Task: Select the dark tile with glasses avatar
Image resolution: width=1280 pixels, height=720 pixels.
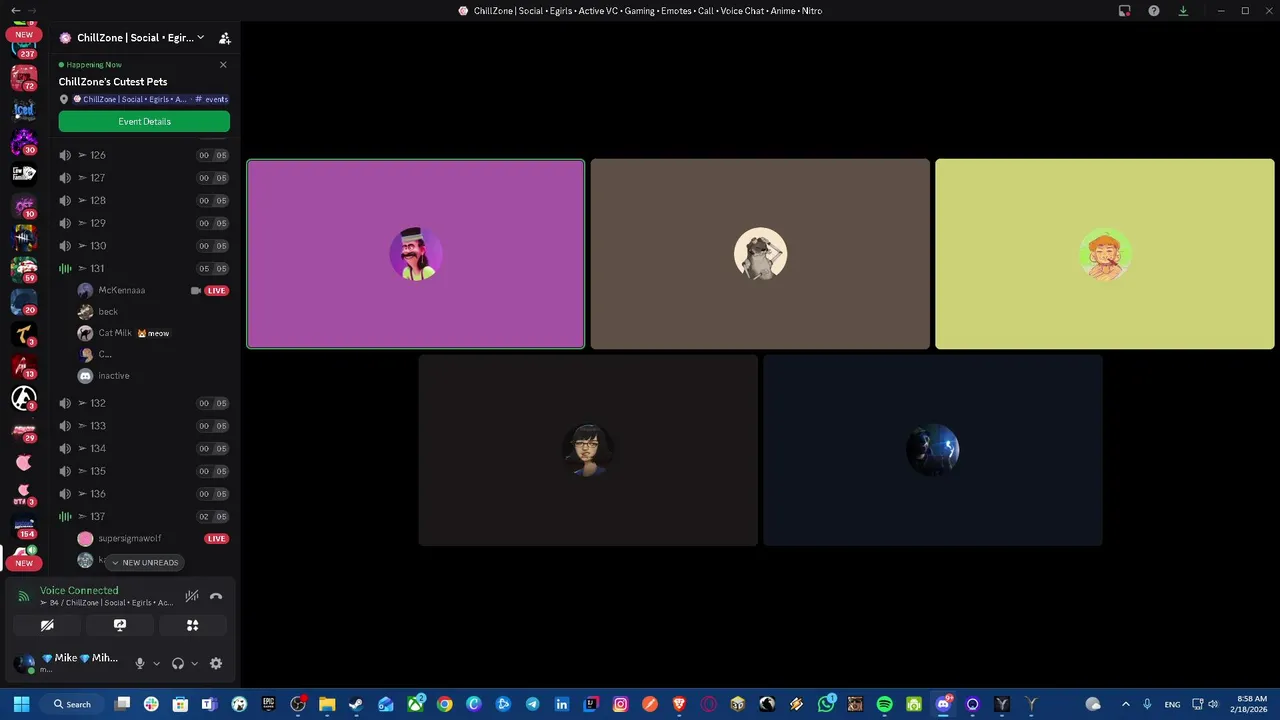Action: click(x=588, y=450)
